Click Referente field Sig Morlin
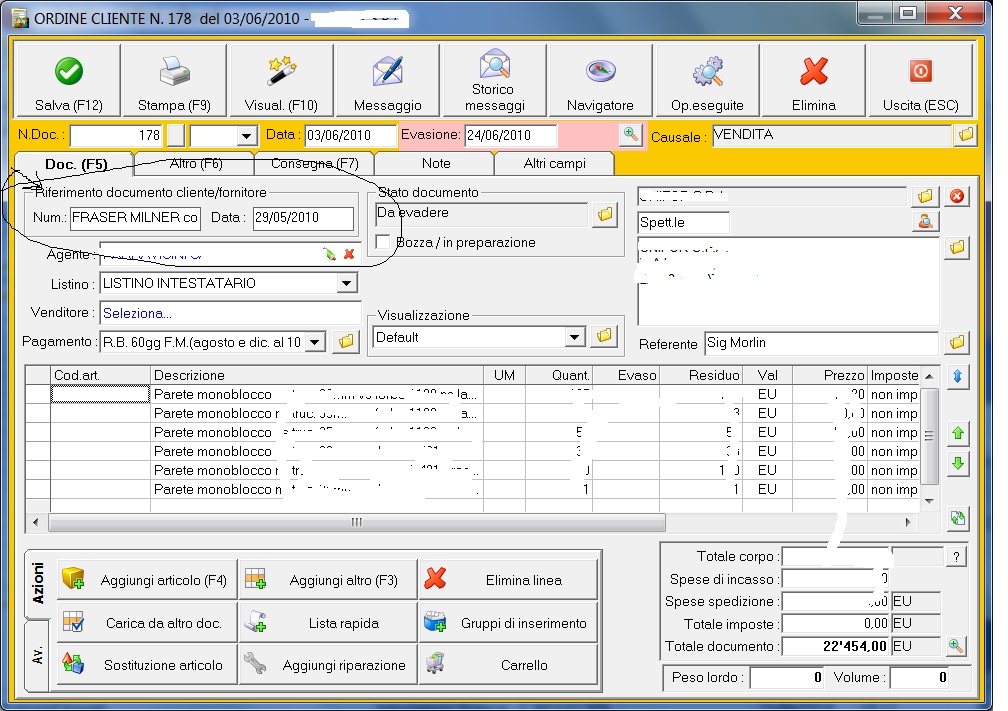The image size is (1008, 711). pos(821,343)
